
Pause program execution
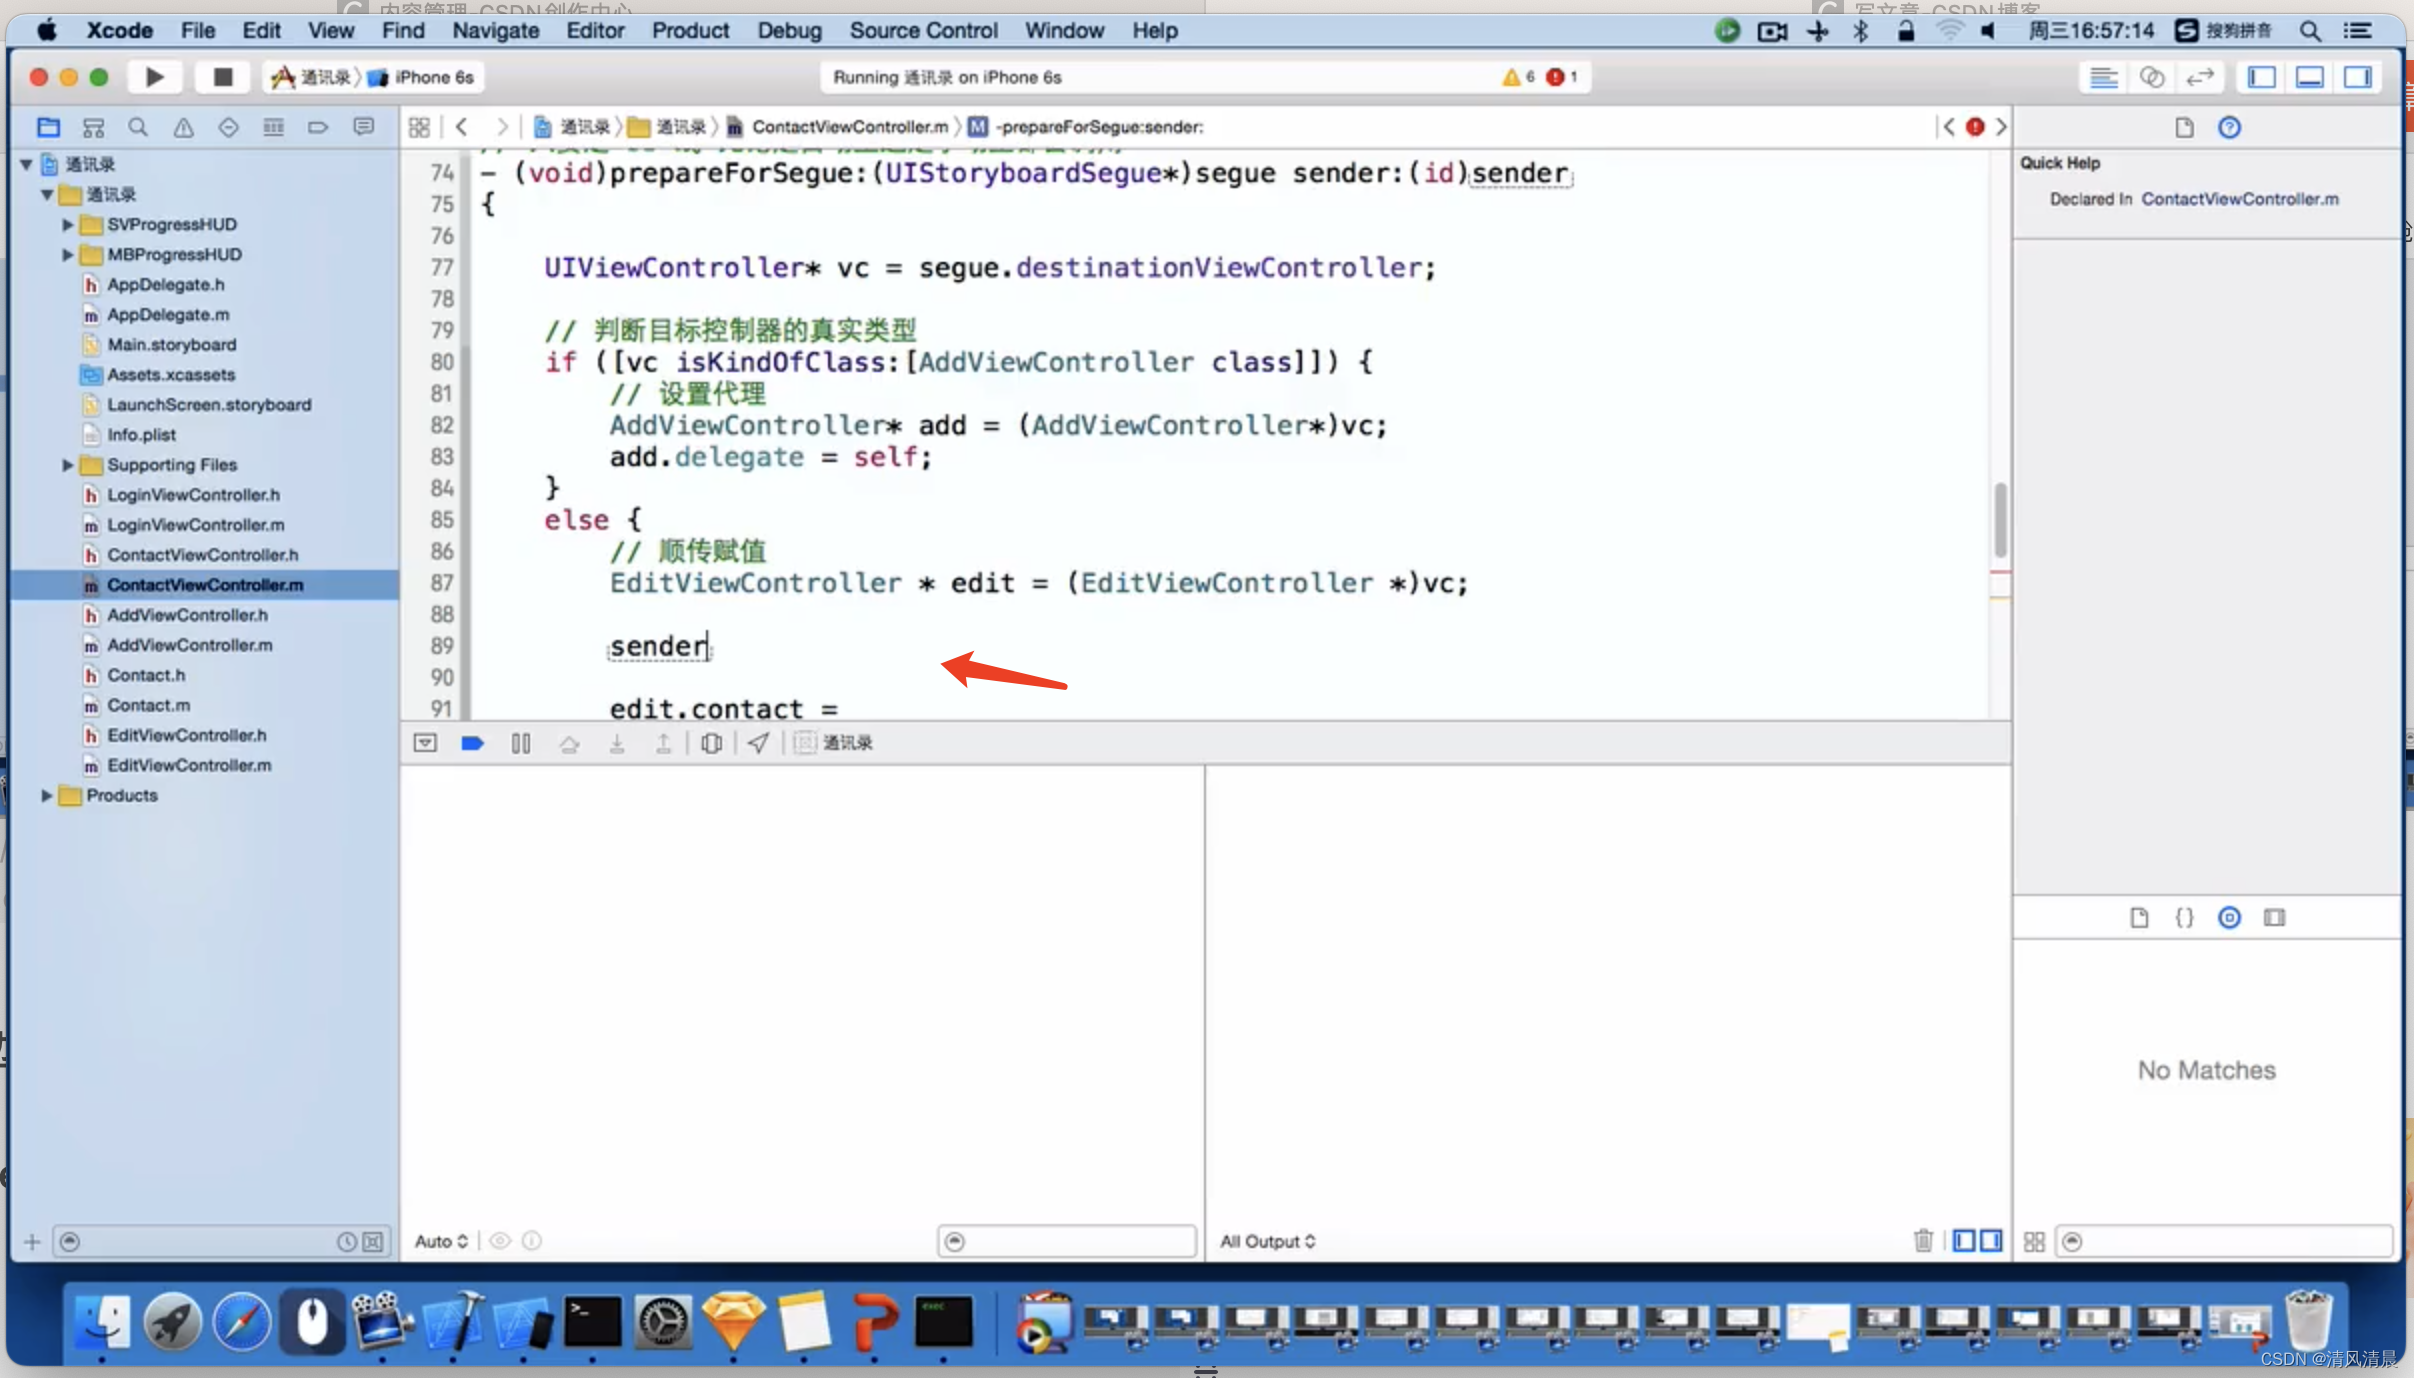click(521, 743)
